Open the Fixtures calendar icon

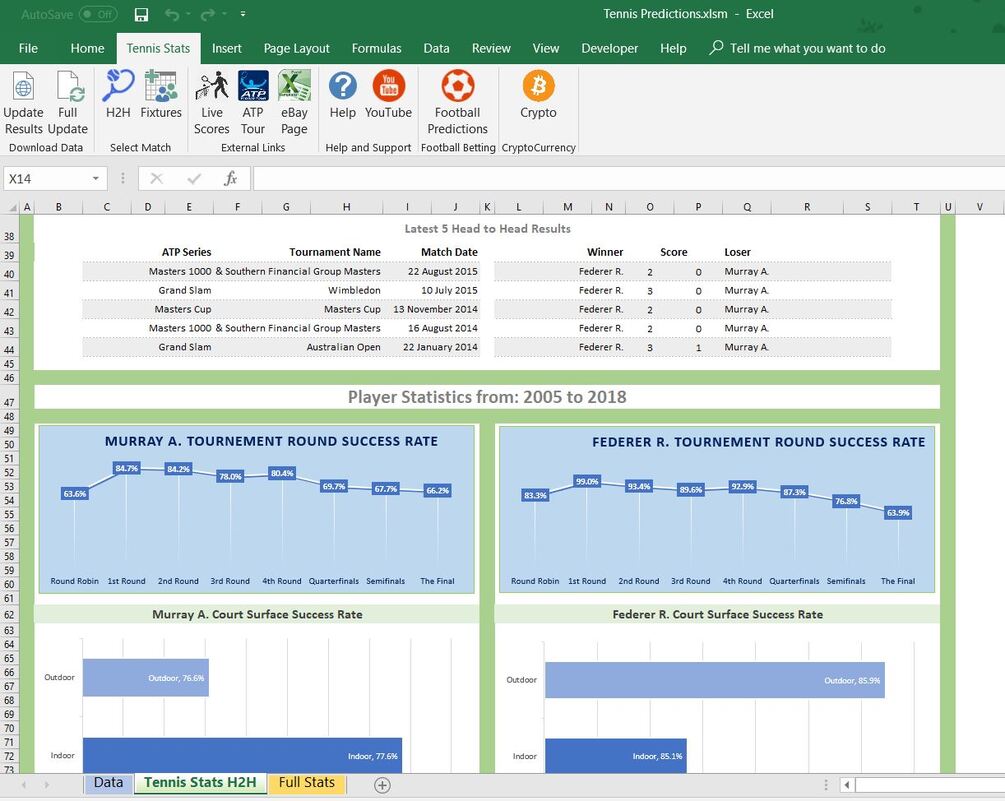pos(161,86)
